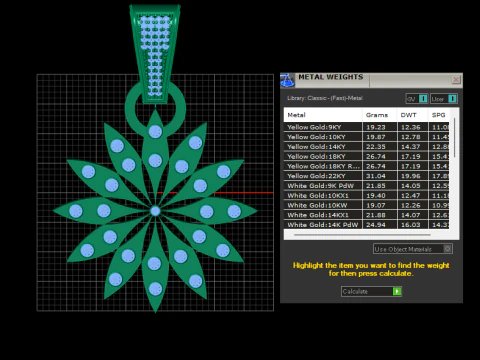
Task: Click the 14.37 DWT cell
Action: (413, 147)
